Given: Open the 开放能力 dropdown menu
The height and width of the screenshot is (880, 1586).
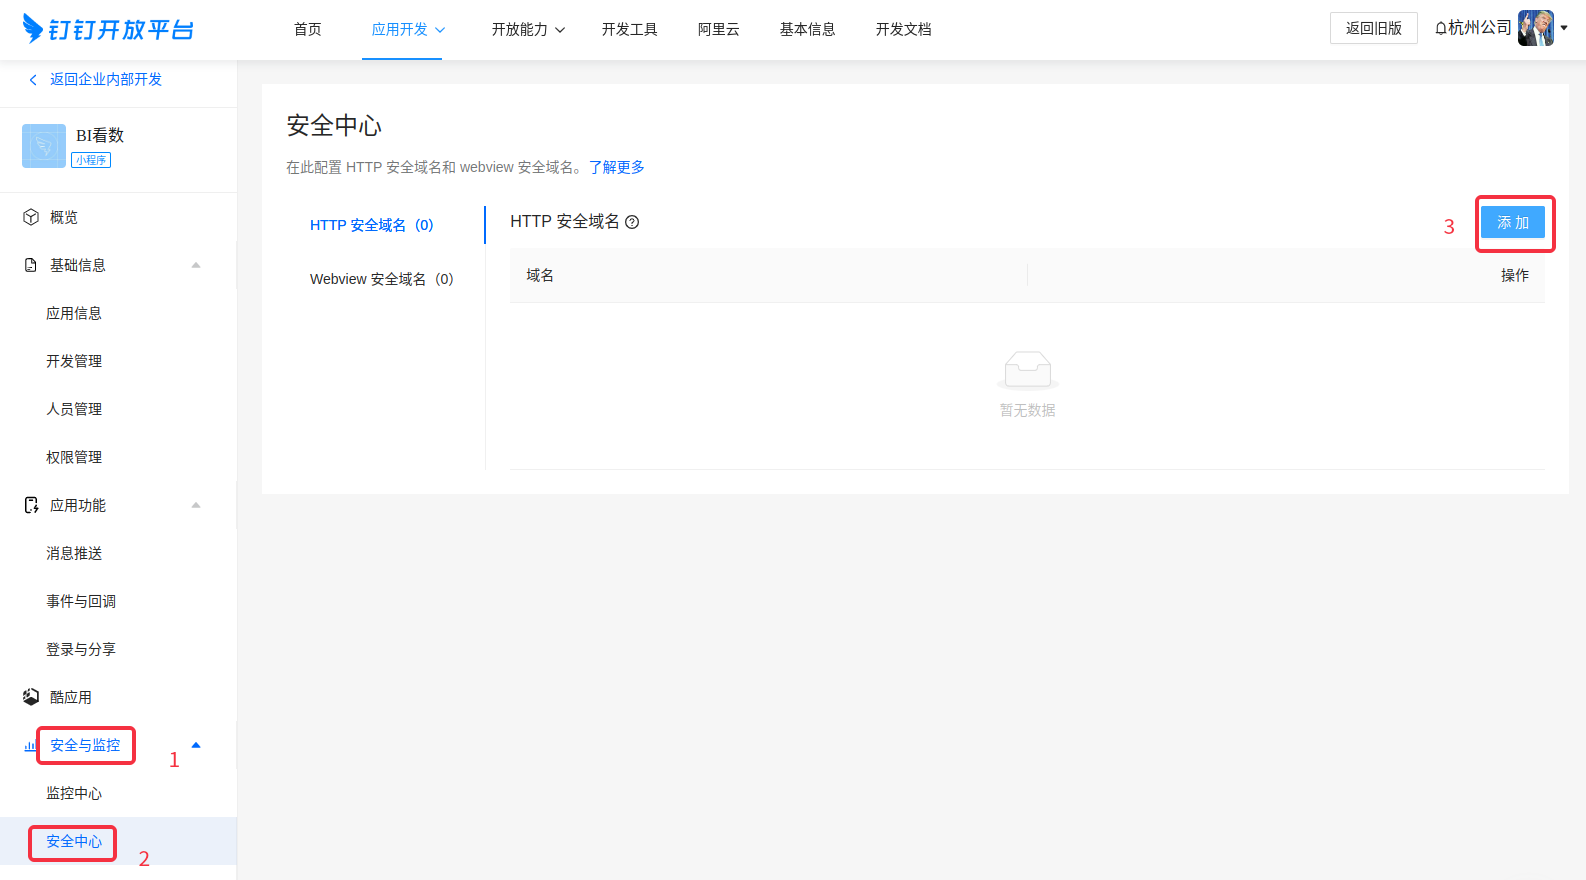Looking at the screenshot, I should pos(528,30).
